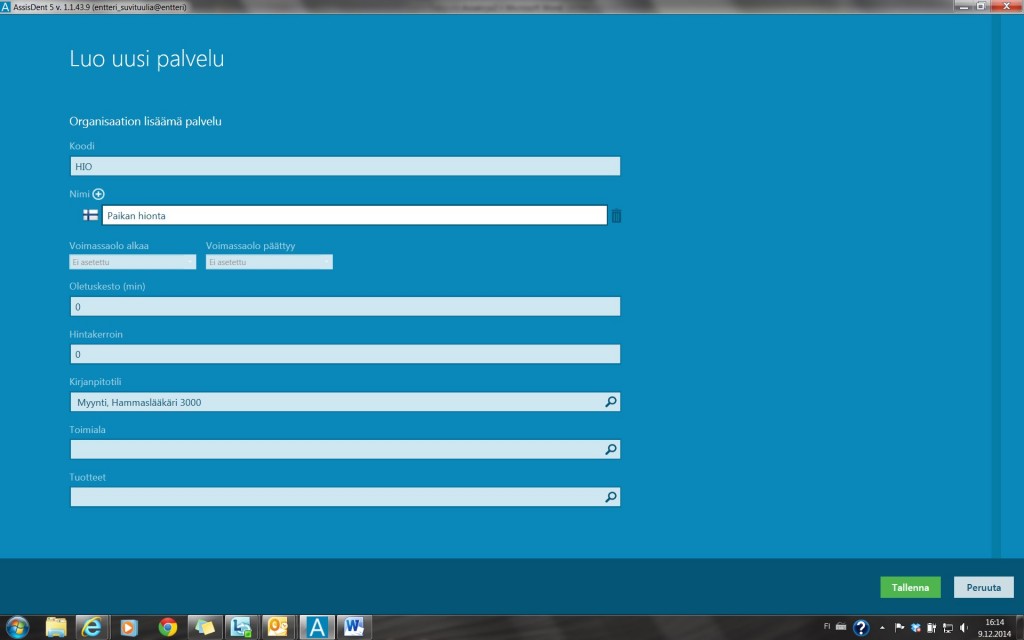Image resolution: width=1024 pixels, height=640 pixels.
Task: Click the Finnish flag language icon
Action: click(x=90, y=215)
